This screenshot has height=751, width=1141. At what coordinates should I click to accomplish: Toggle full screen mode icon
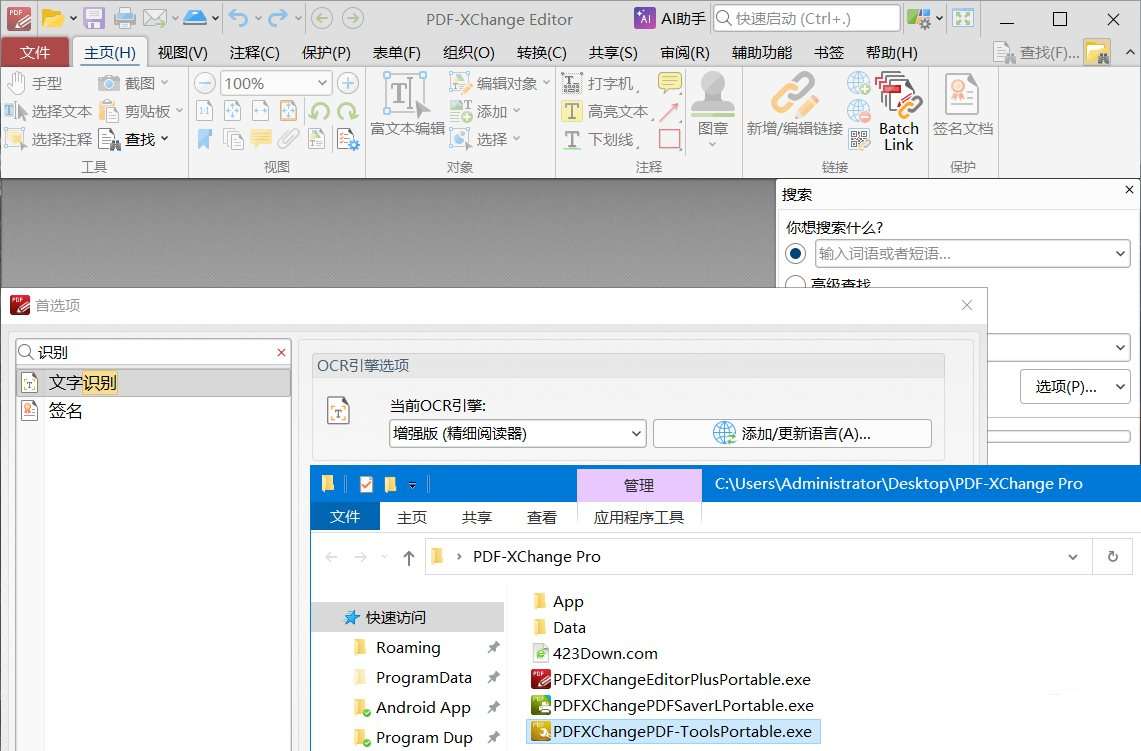tap(963, 18)
